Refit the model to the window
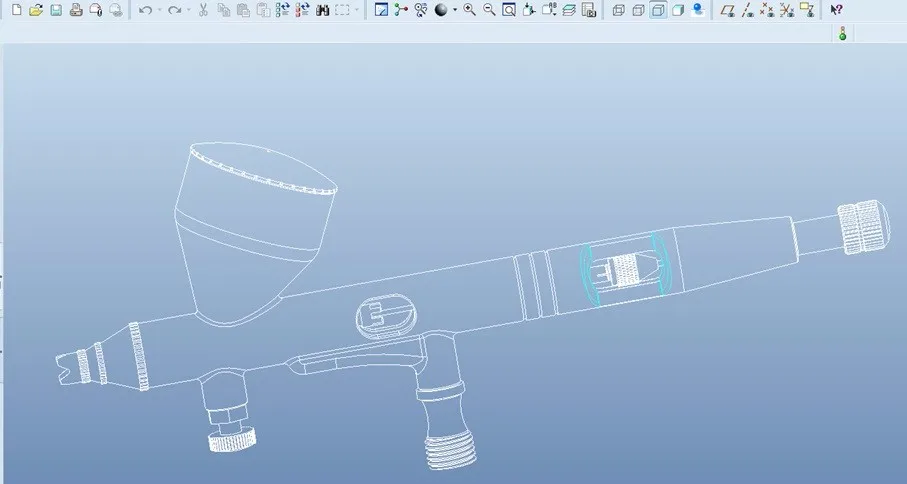This screenshot has height=484, width=907. click(509, 9)
